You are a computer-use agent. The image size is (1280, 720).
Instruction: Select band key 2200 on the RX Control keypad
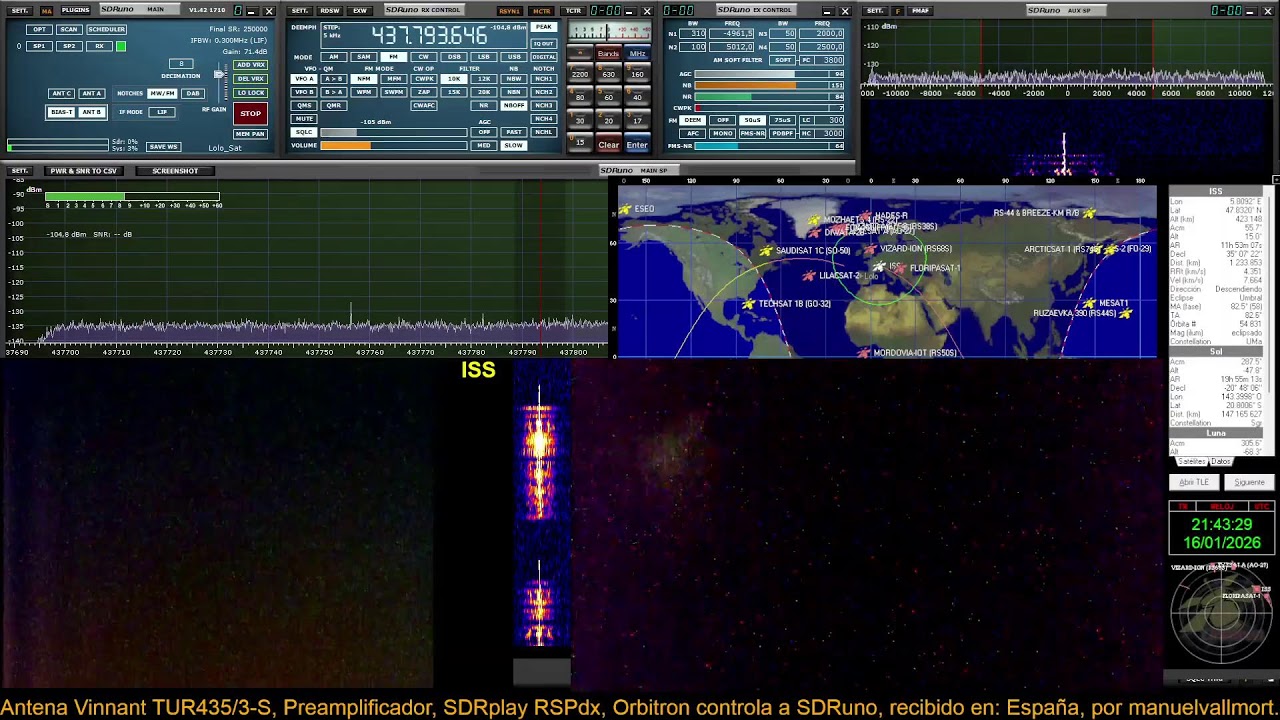click(x=580, y=74)
